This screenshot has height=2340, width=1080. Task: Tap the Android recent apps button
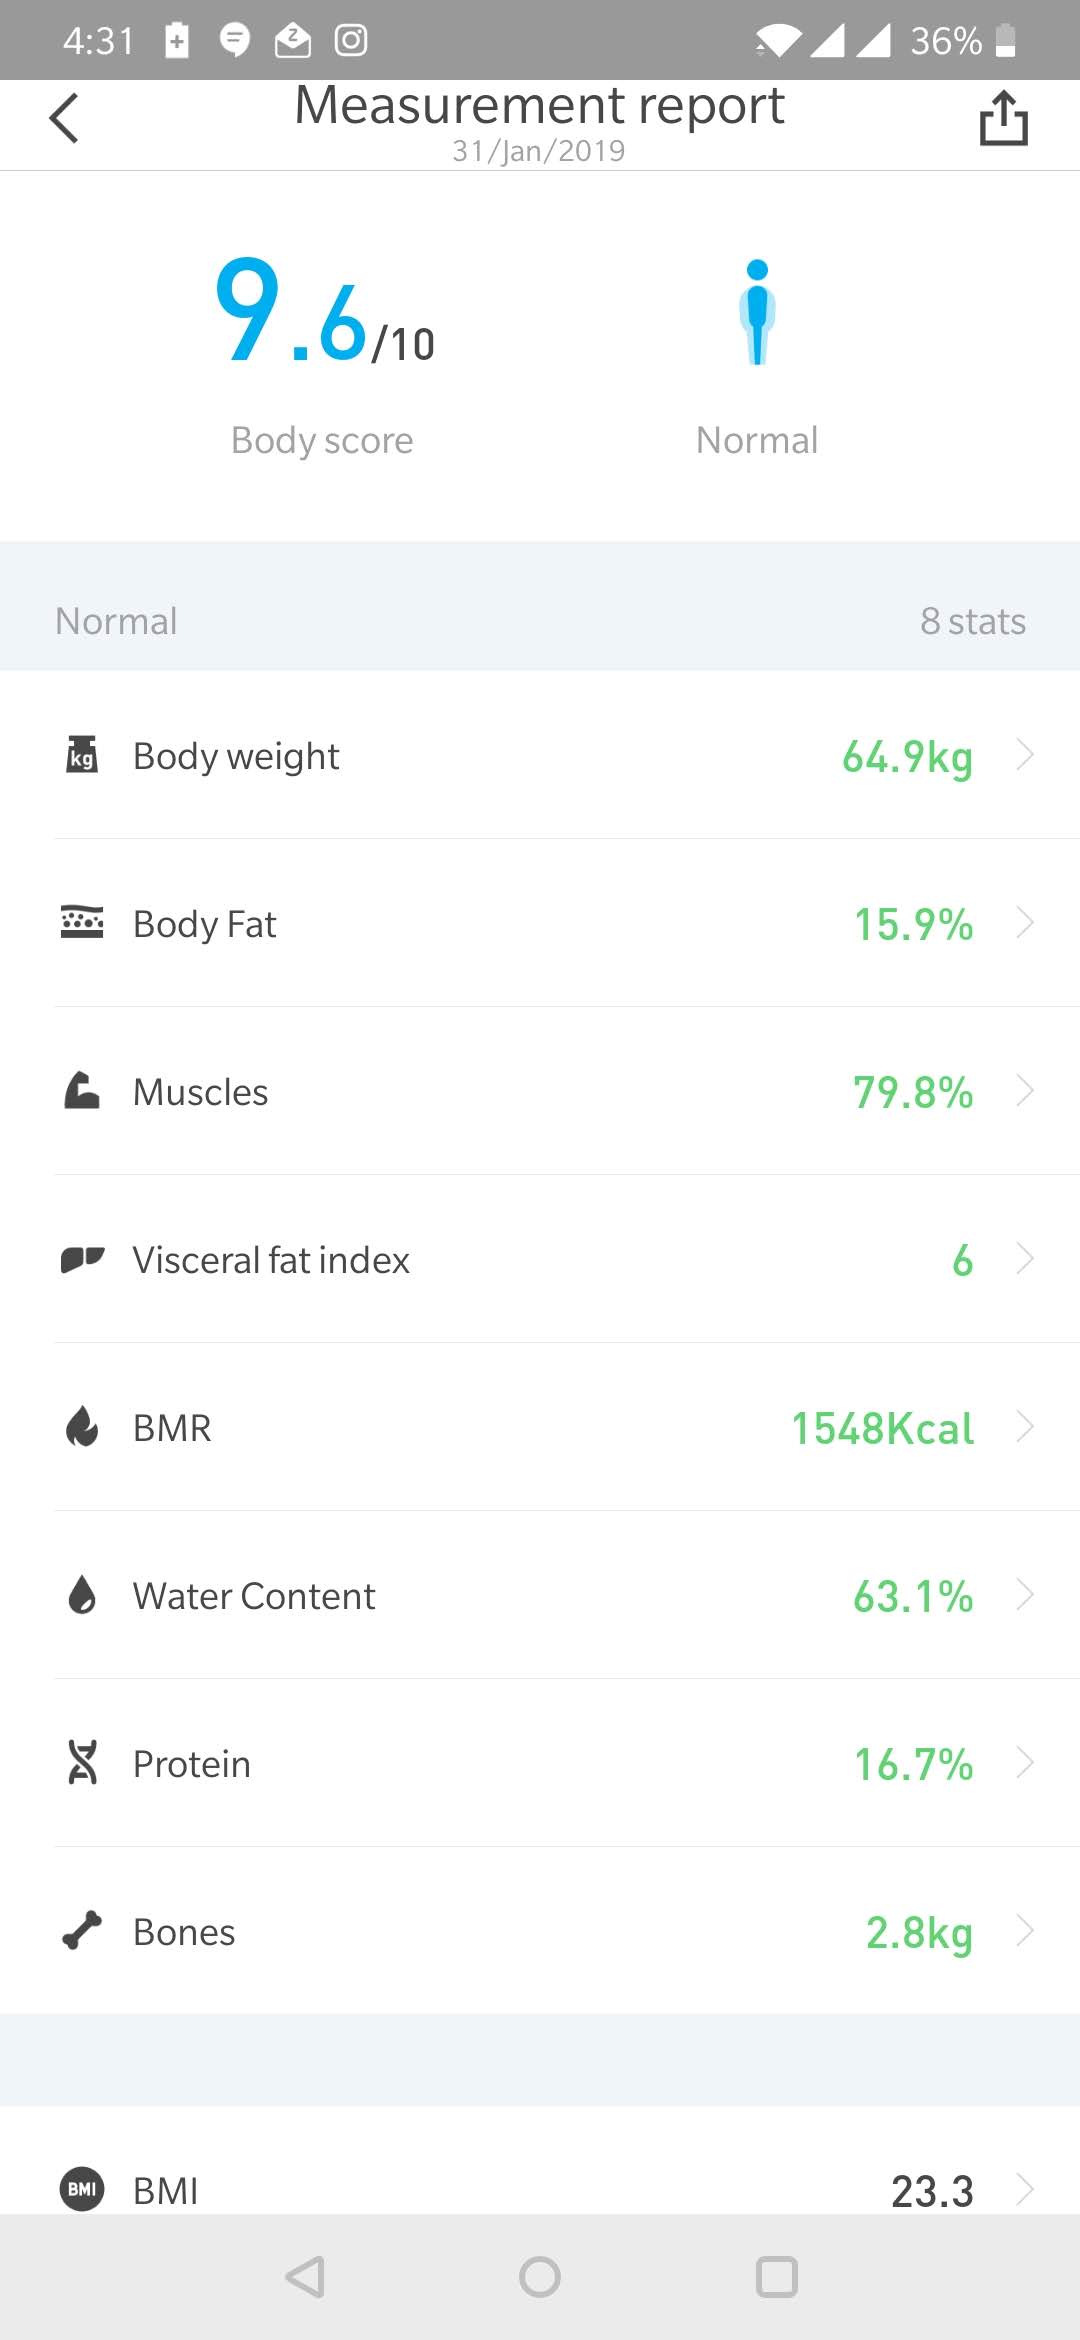tap(777, 2277)
